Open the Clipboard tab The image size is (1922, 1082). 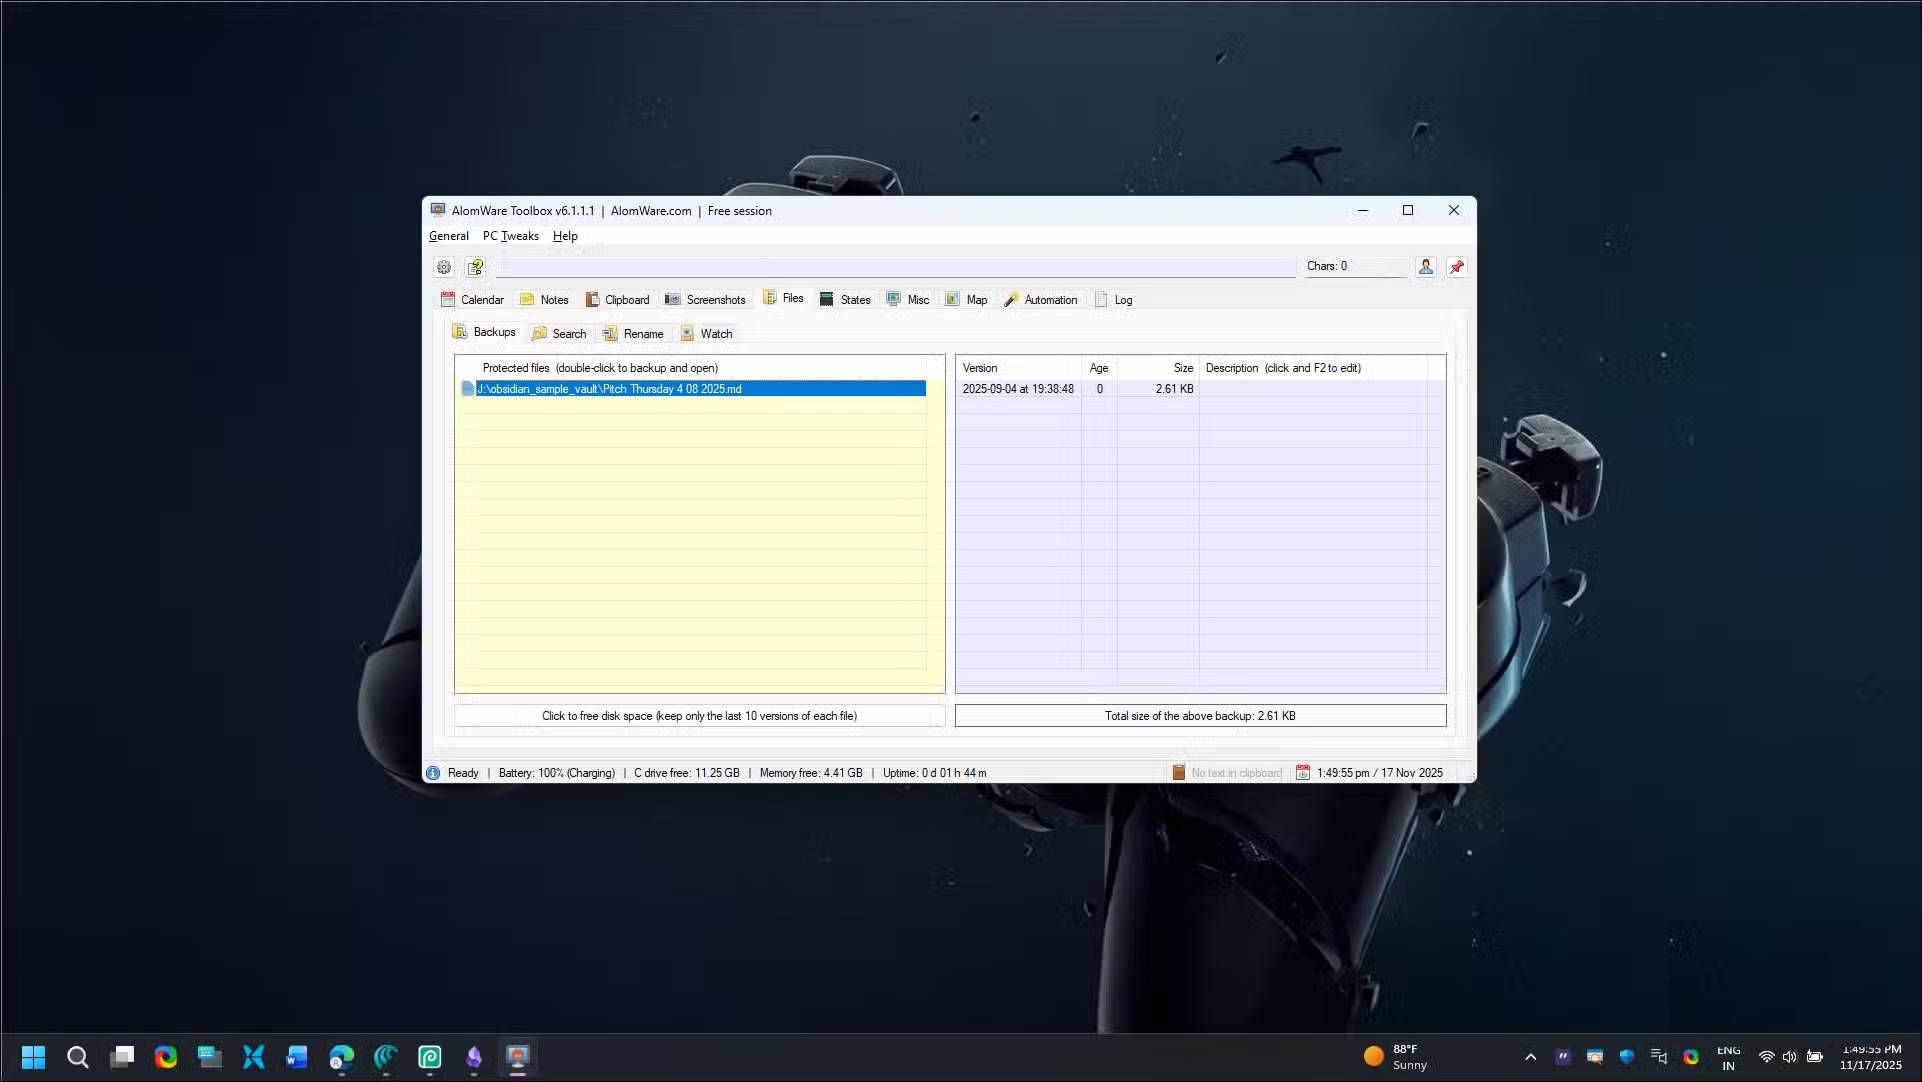617,300
